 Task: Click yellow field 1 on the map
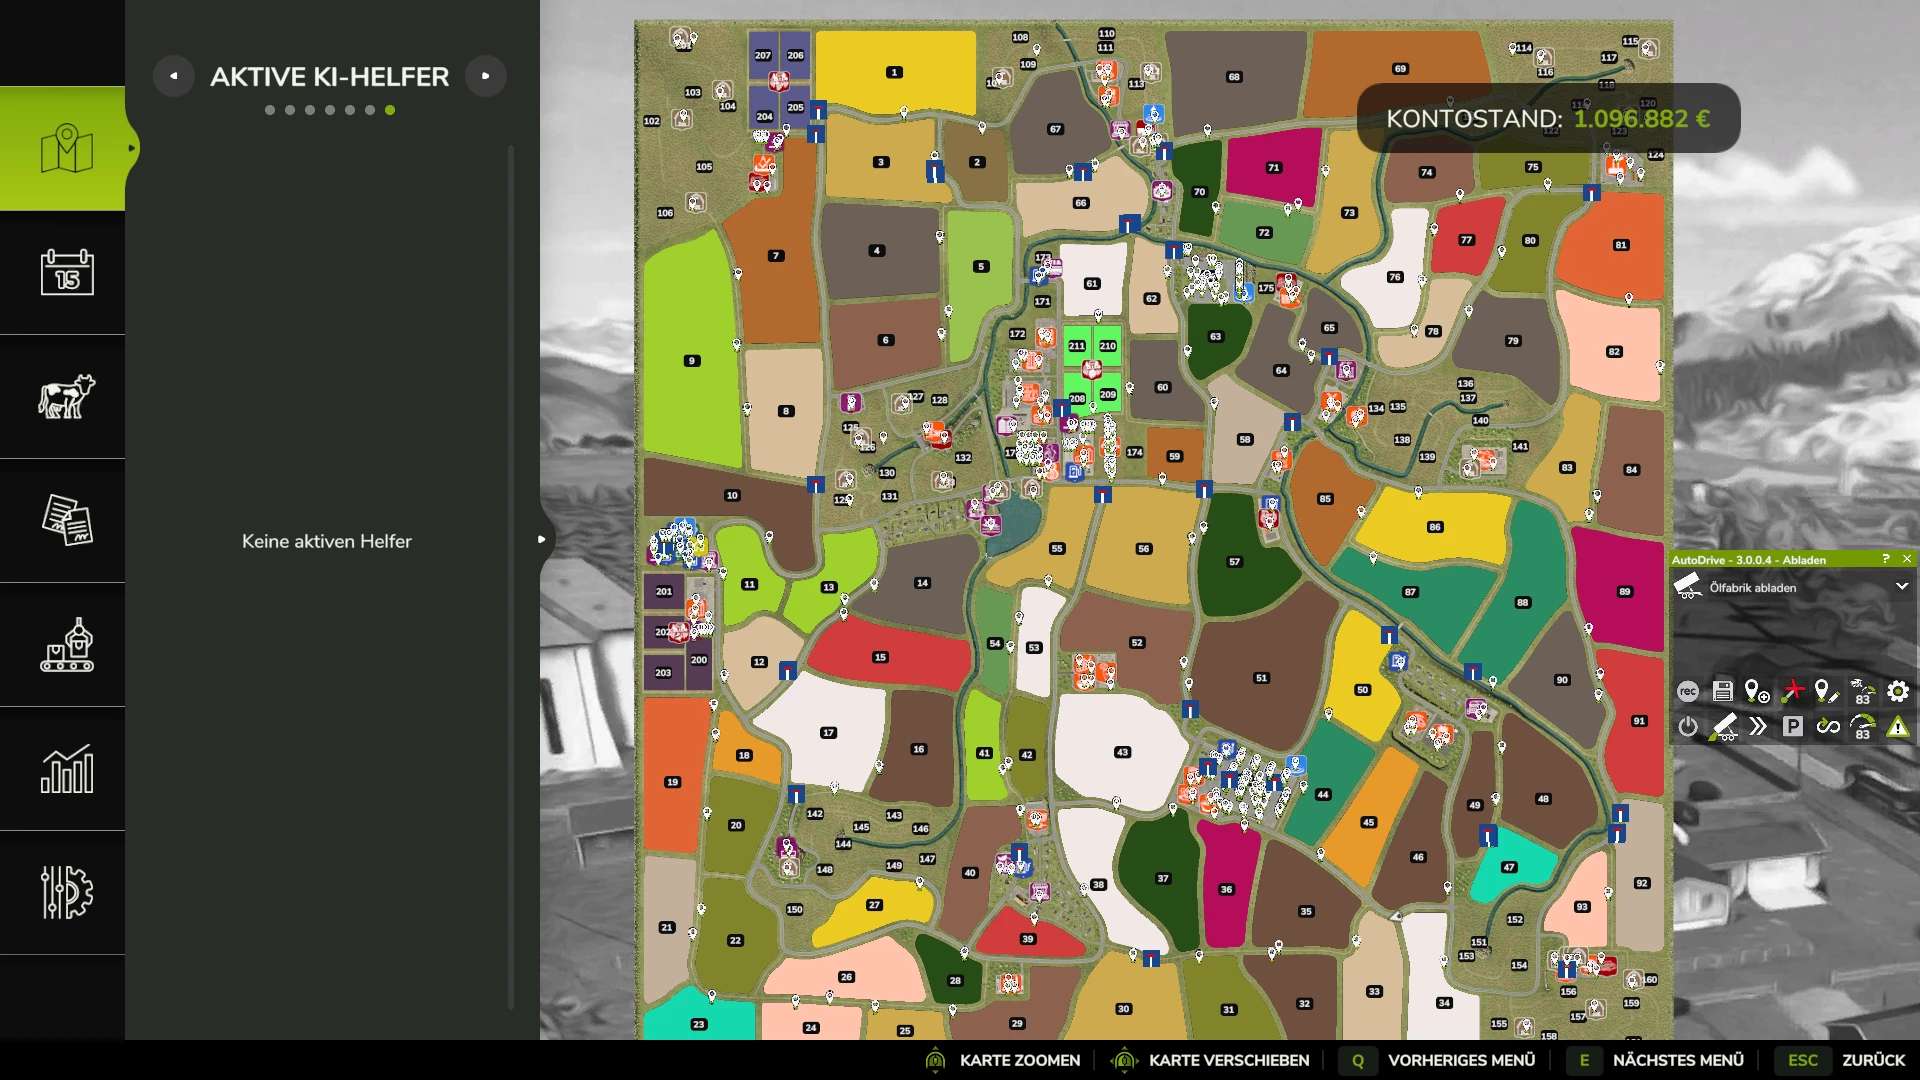[x=895, y=72]
